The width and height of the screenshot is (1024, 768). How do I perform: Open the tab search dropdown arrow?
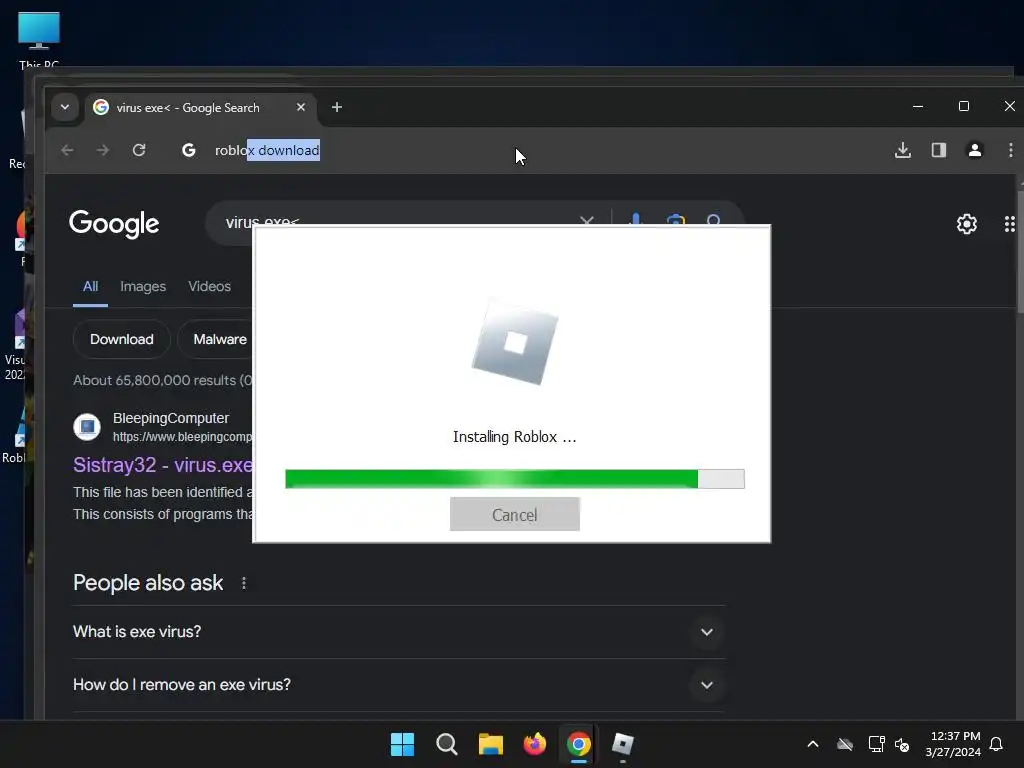point(65,107)
